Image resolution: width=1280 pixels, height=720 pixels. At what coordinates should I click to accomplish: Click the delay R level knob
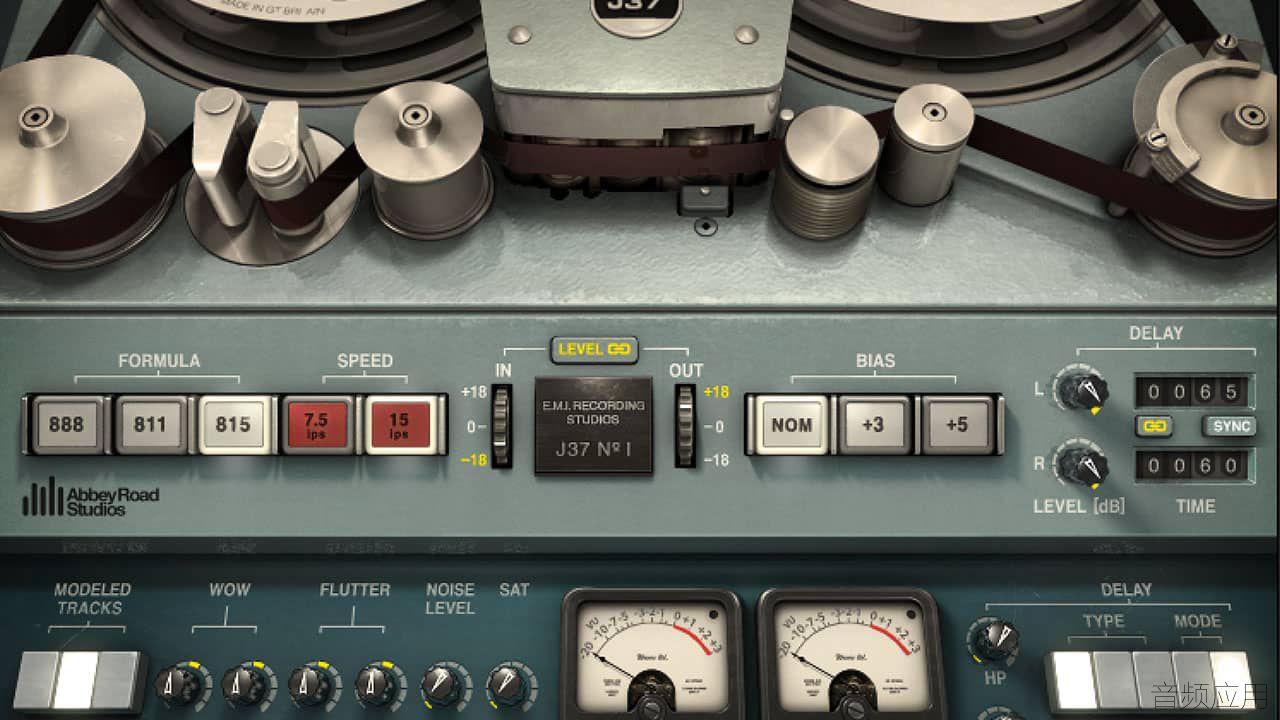click(x=1082, y=467)
